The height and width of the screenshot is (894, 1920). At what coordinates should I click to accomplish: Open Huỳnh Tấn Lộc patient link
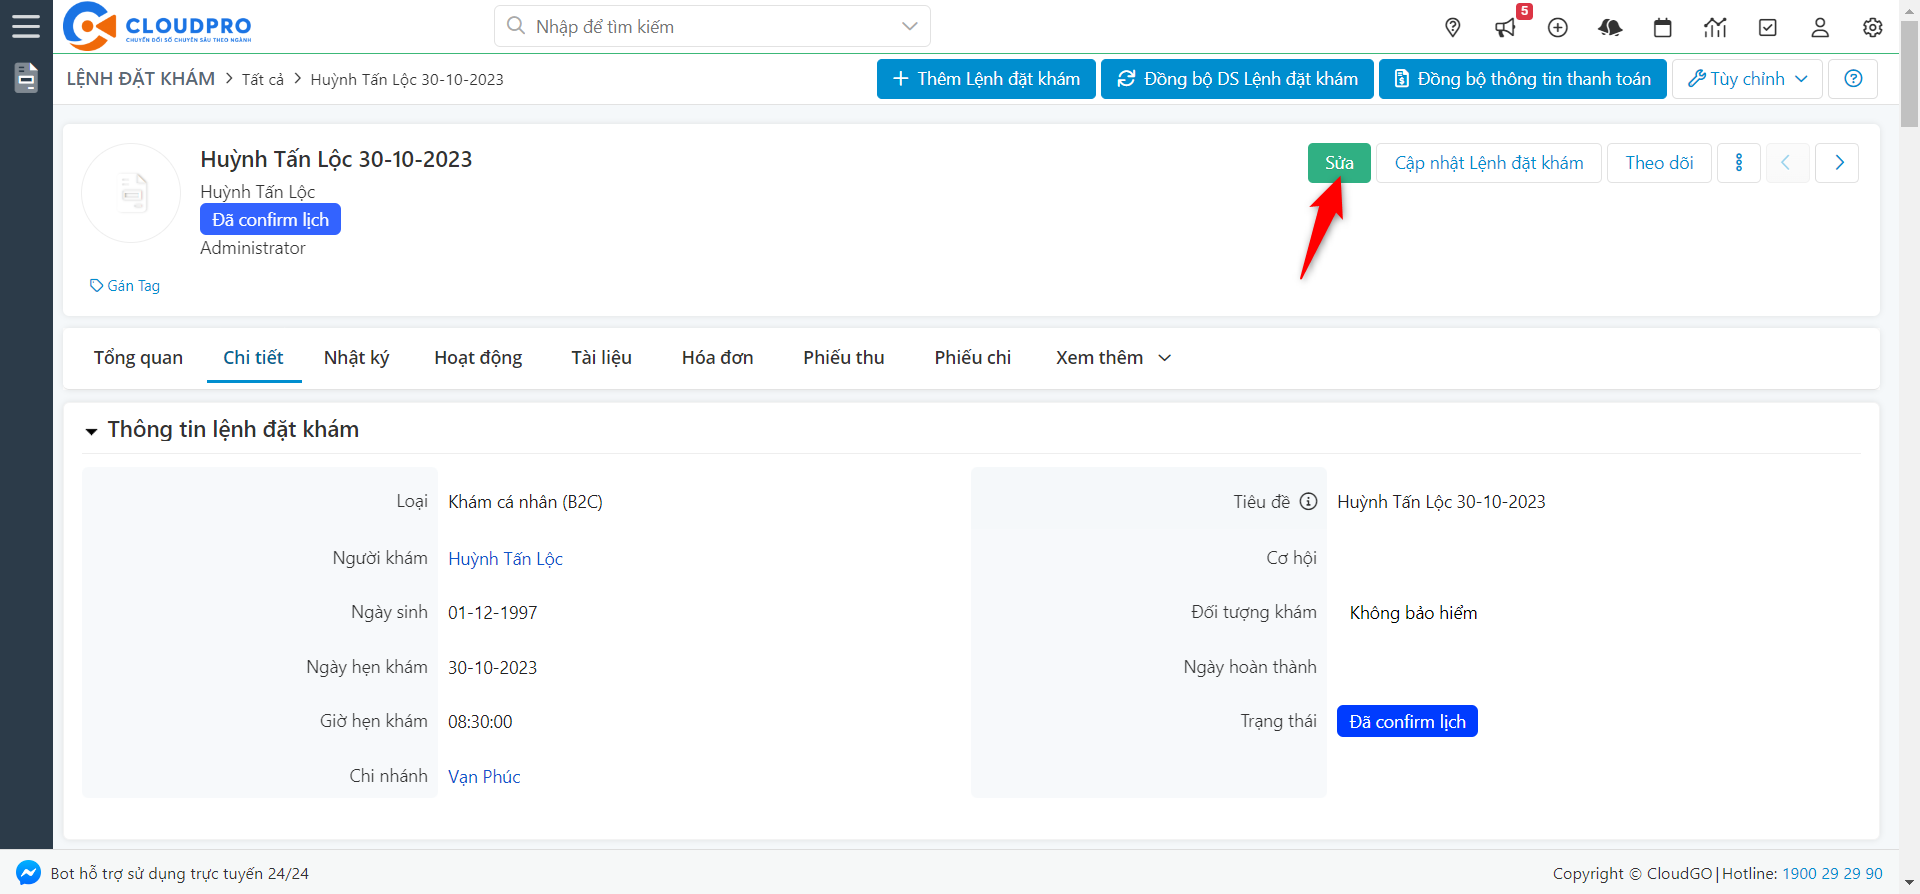tap(505, 559)
